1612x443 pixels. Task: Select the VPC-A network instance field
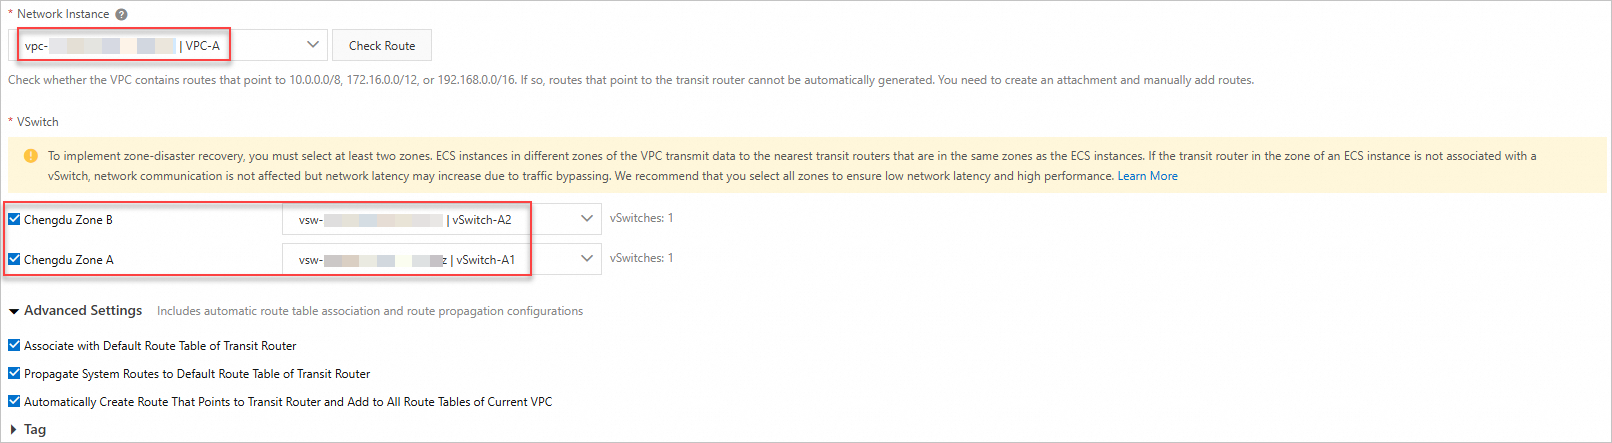[x=168, y=45]
